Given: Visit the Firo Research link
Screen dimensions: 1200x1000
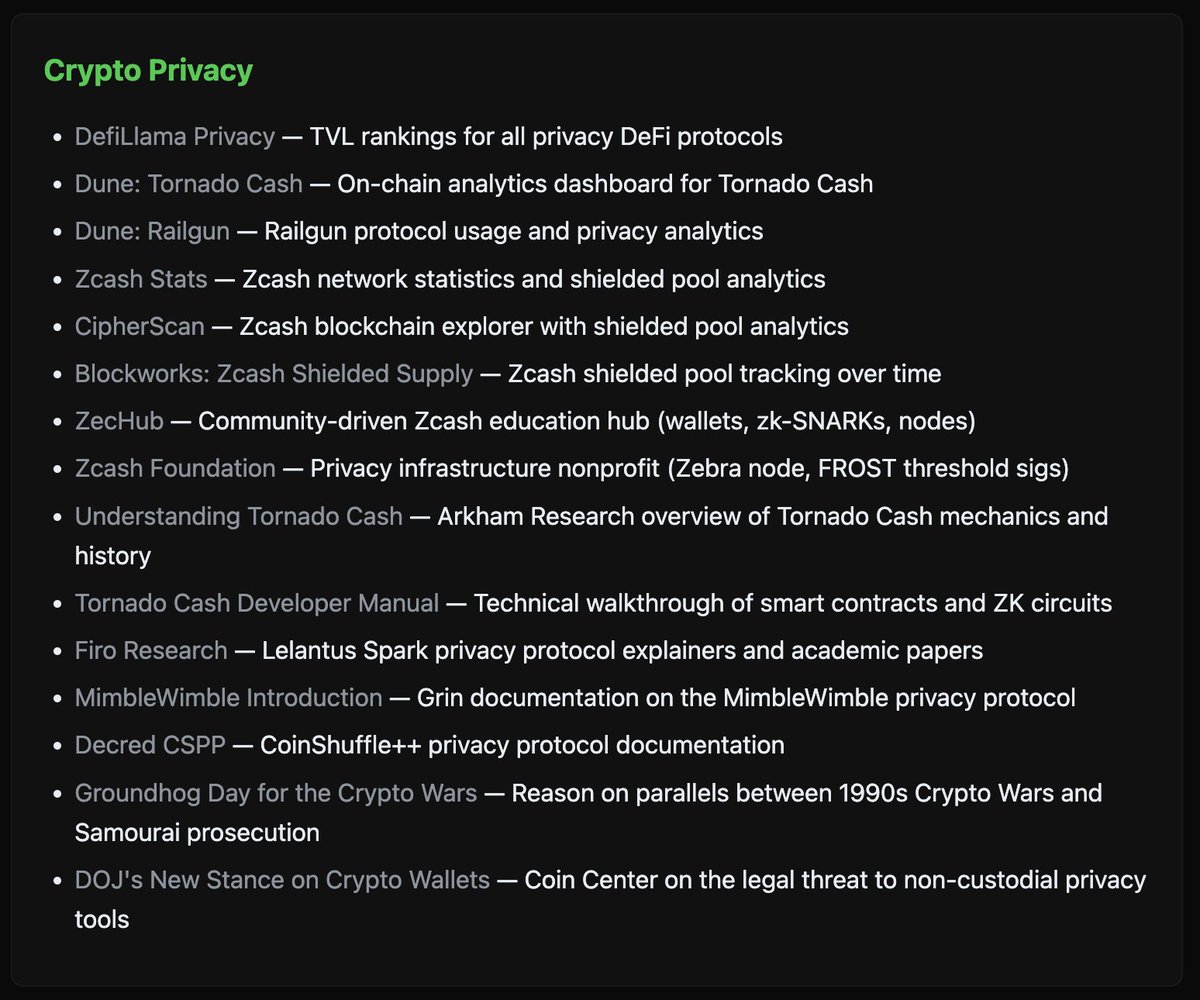Looking at the screenshot, I should [151, 650].
